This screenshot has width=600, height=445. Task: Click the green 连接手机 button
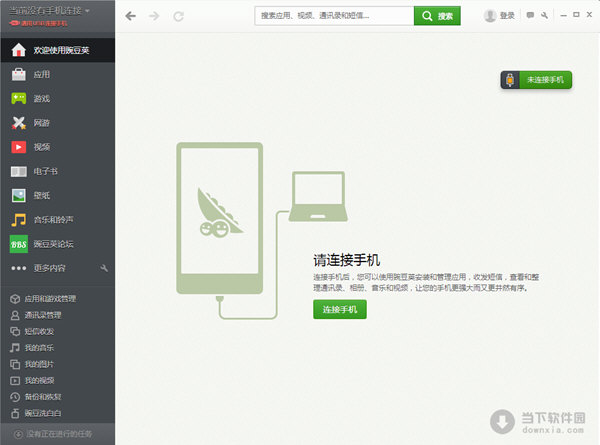(x=340, y=309)
